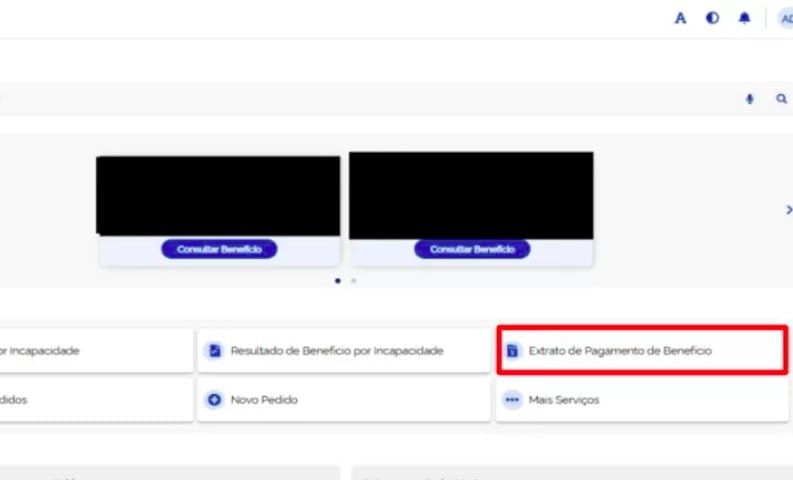Click the left redacted benefit card
793x480 pixels.
tap(218, 196)
